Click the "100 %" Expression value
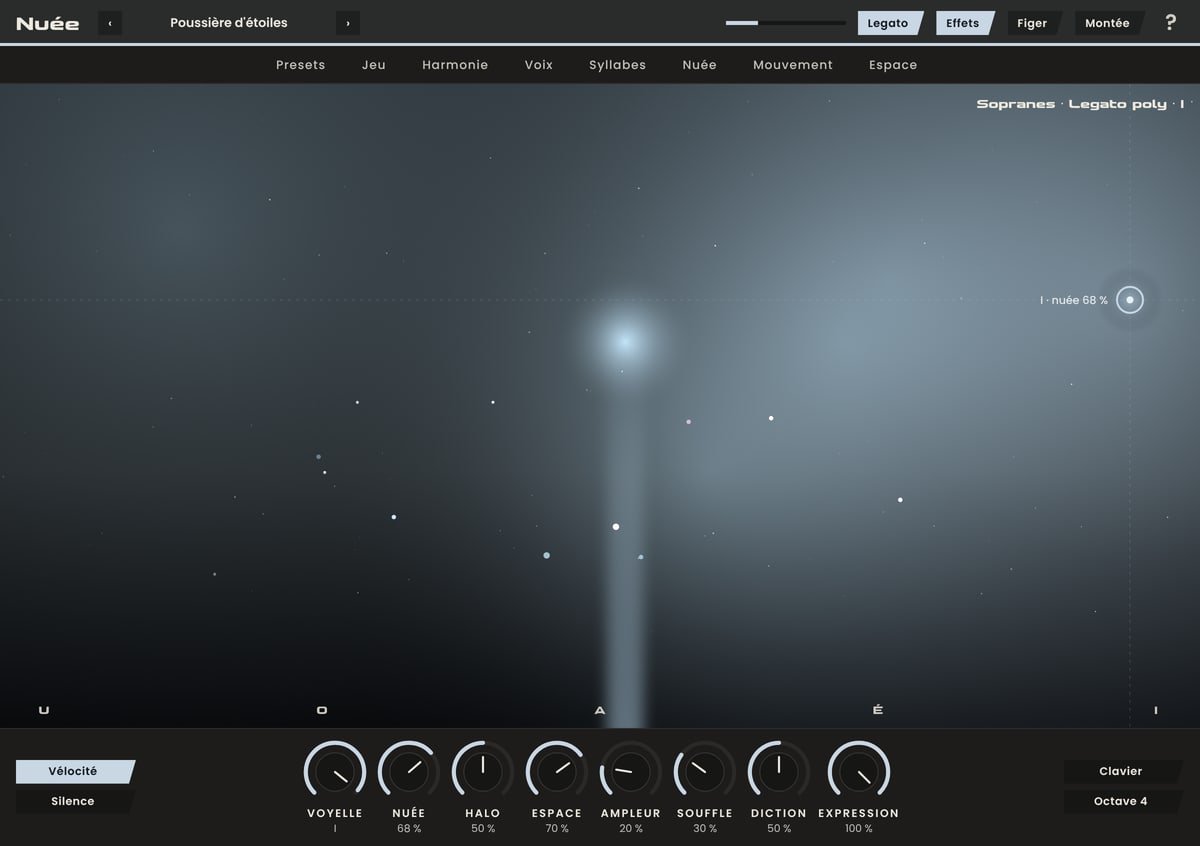Image resolution: width=1200 pixels, height=846 pixels. tap(859, 829)
